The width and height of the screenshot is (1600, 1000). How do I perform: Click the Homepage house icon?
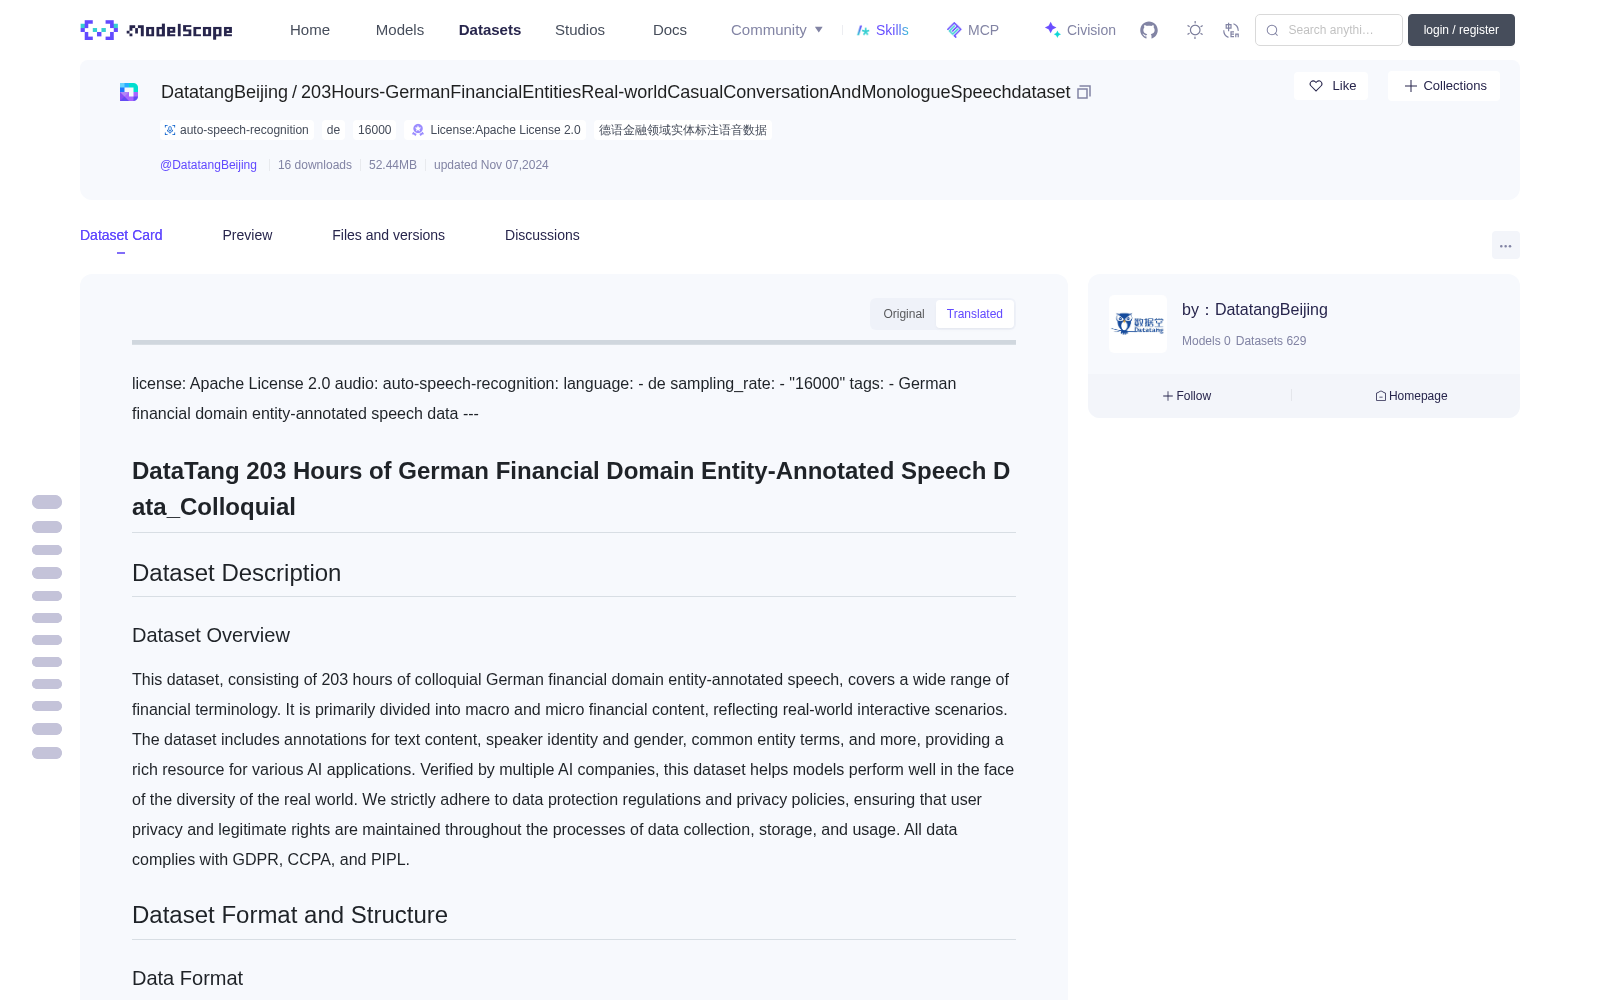[x=1381, y=396]
